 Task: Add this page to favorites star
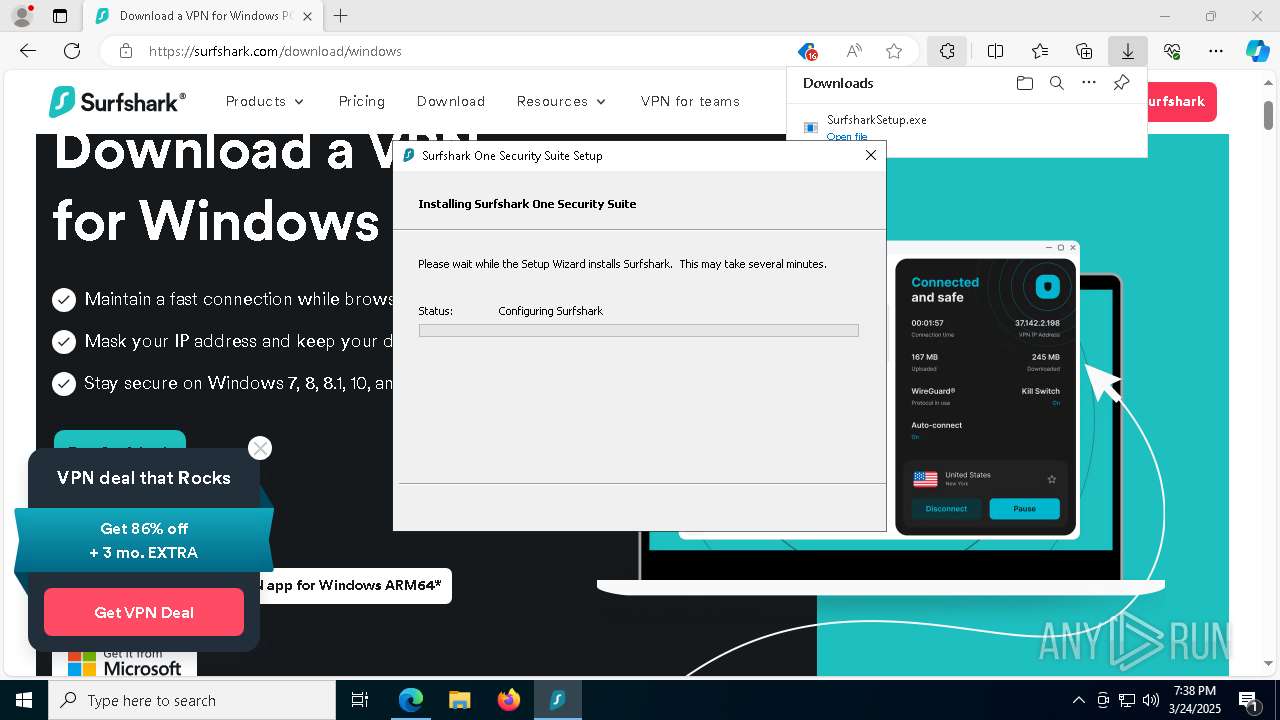(894, 51)
